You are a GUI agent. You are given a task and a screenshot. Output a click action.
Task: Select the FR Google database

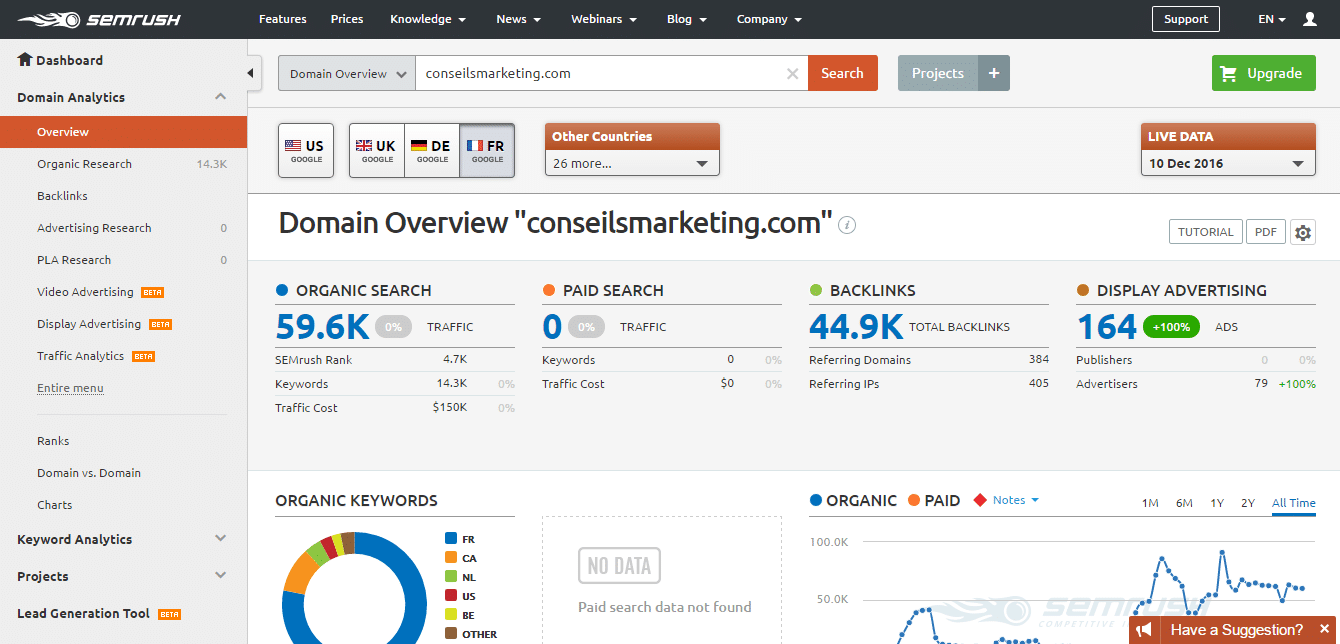click(x=487, y=151)
